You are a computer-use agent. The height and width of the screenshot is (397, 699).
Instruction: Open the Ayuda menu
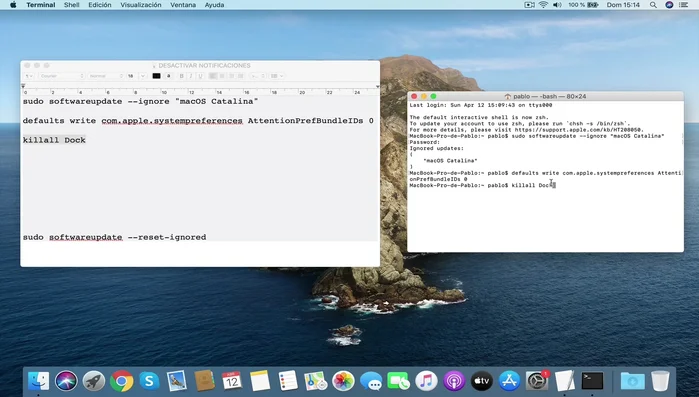214,5
